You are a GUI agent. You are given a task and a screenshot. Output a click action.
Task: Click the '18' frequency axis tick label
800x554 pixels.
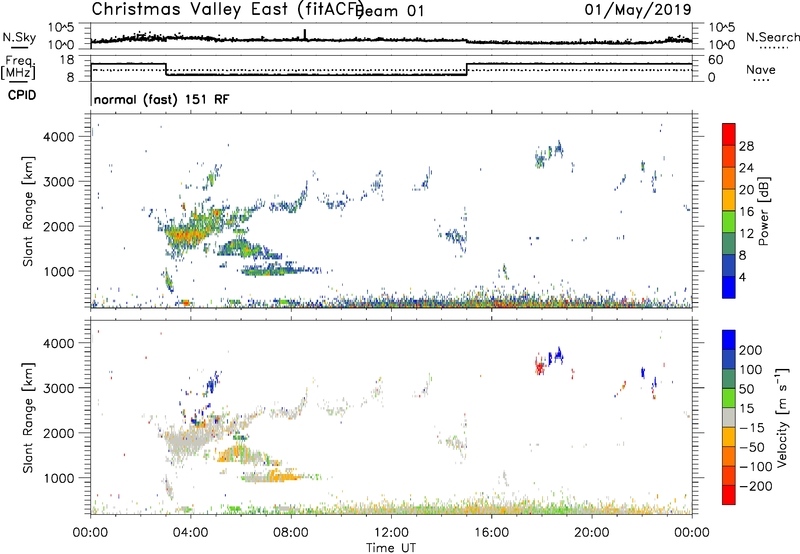coord(67,60)
